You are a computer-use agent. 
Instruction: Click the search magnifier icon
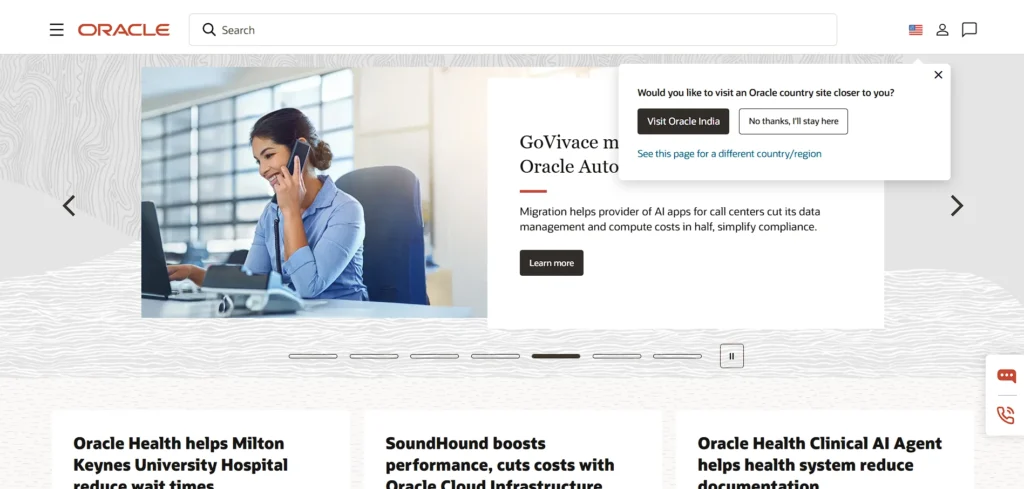pos(209,29)
